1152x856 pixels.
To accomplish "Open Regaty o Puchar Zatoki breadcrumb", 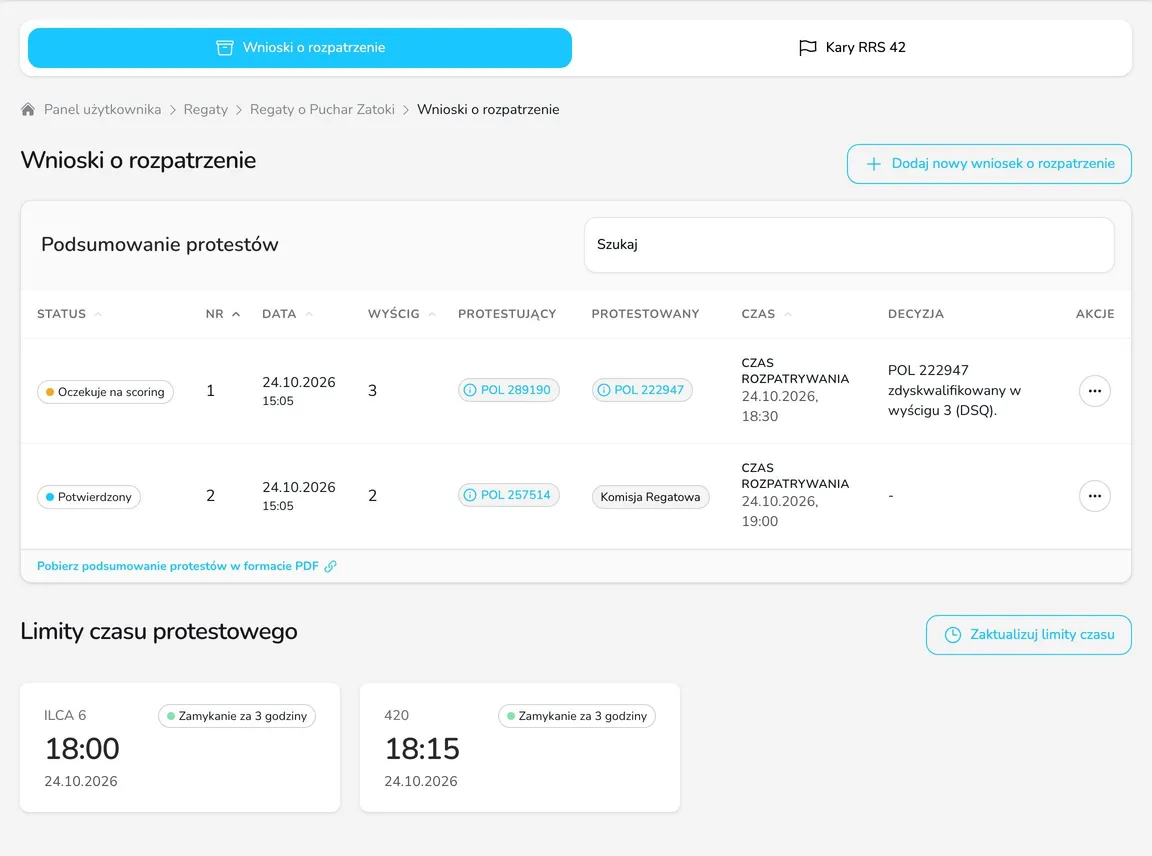I will click(322, 109).
